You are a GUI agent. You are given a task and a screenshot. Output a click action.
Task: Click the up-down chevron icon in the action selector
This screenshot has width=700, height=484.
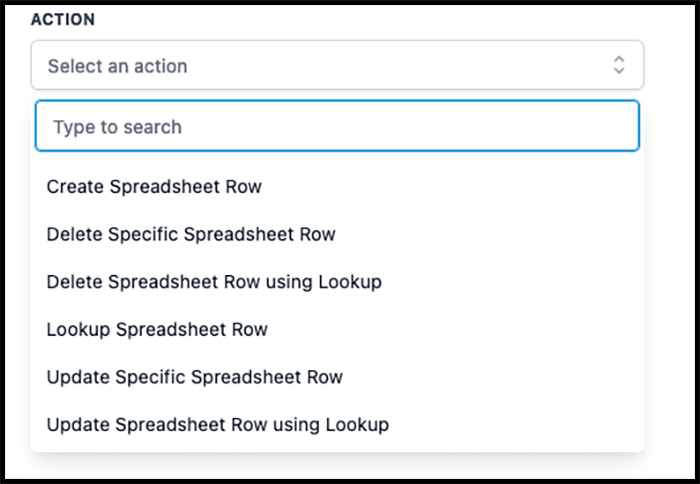[x=619, y=65]
